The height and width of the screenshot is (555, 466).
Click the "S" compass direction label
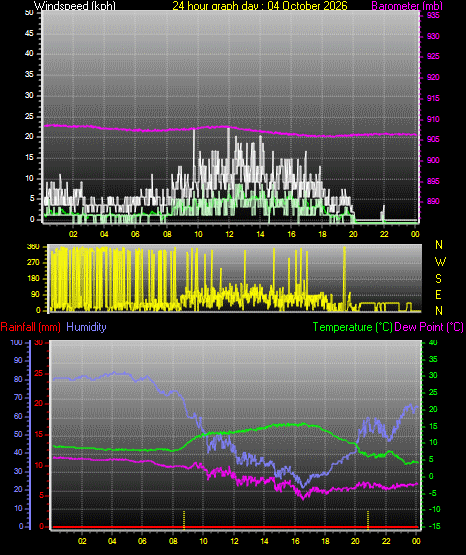coord(438,279)
